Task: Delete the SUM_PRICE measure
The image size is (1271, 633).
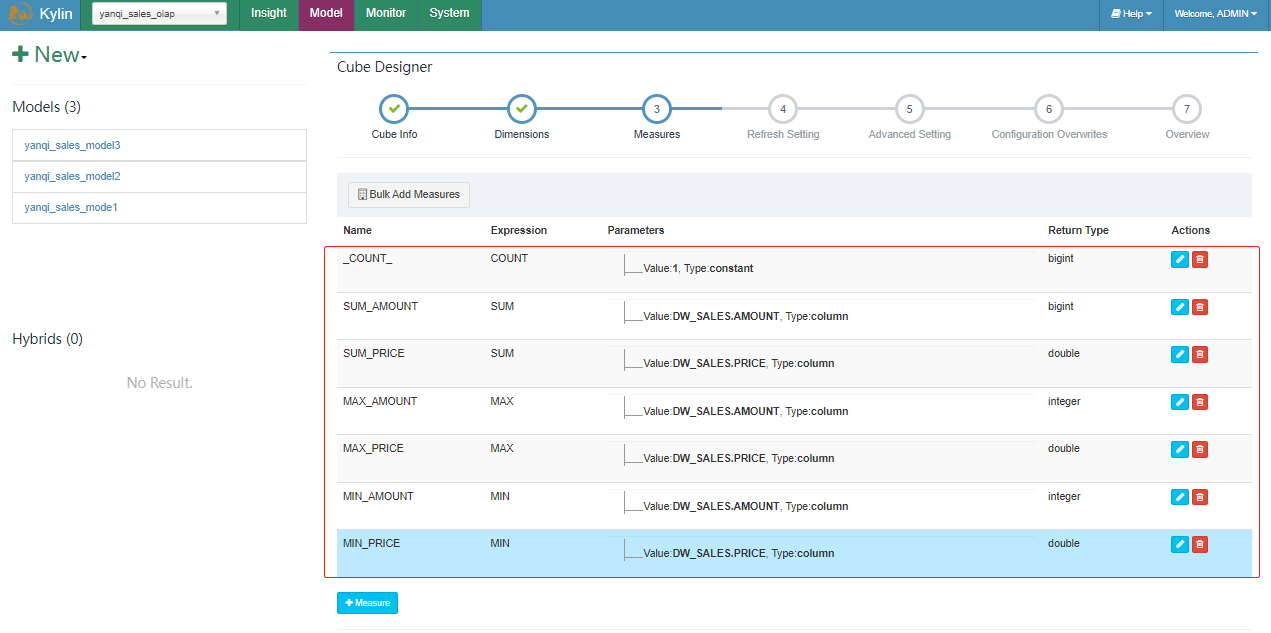Action: 1200,354
